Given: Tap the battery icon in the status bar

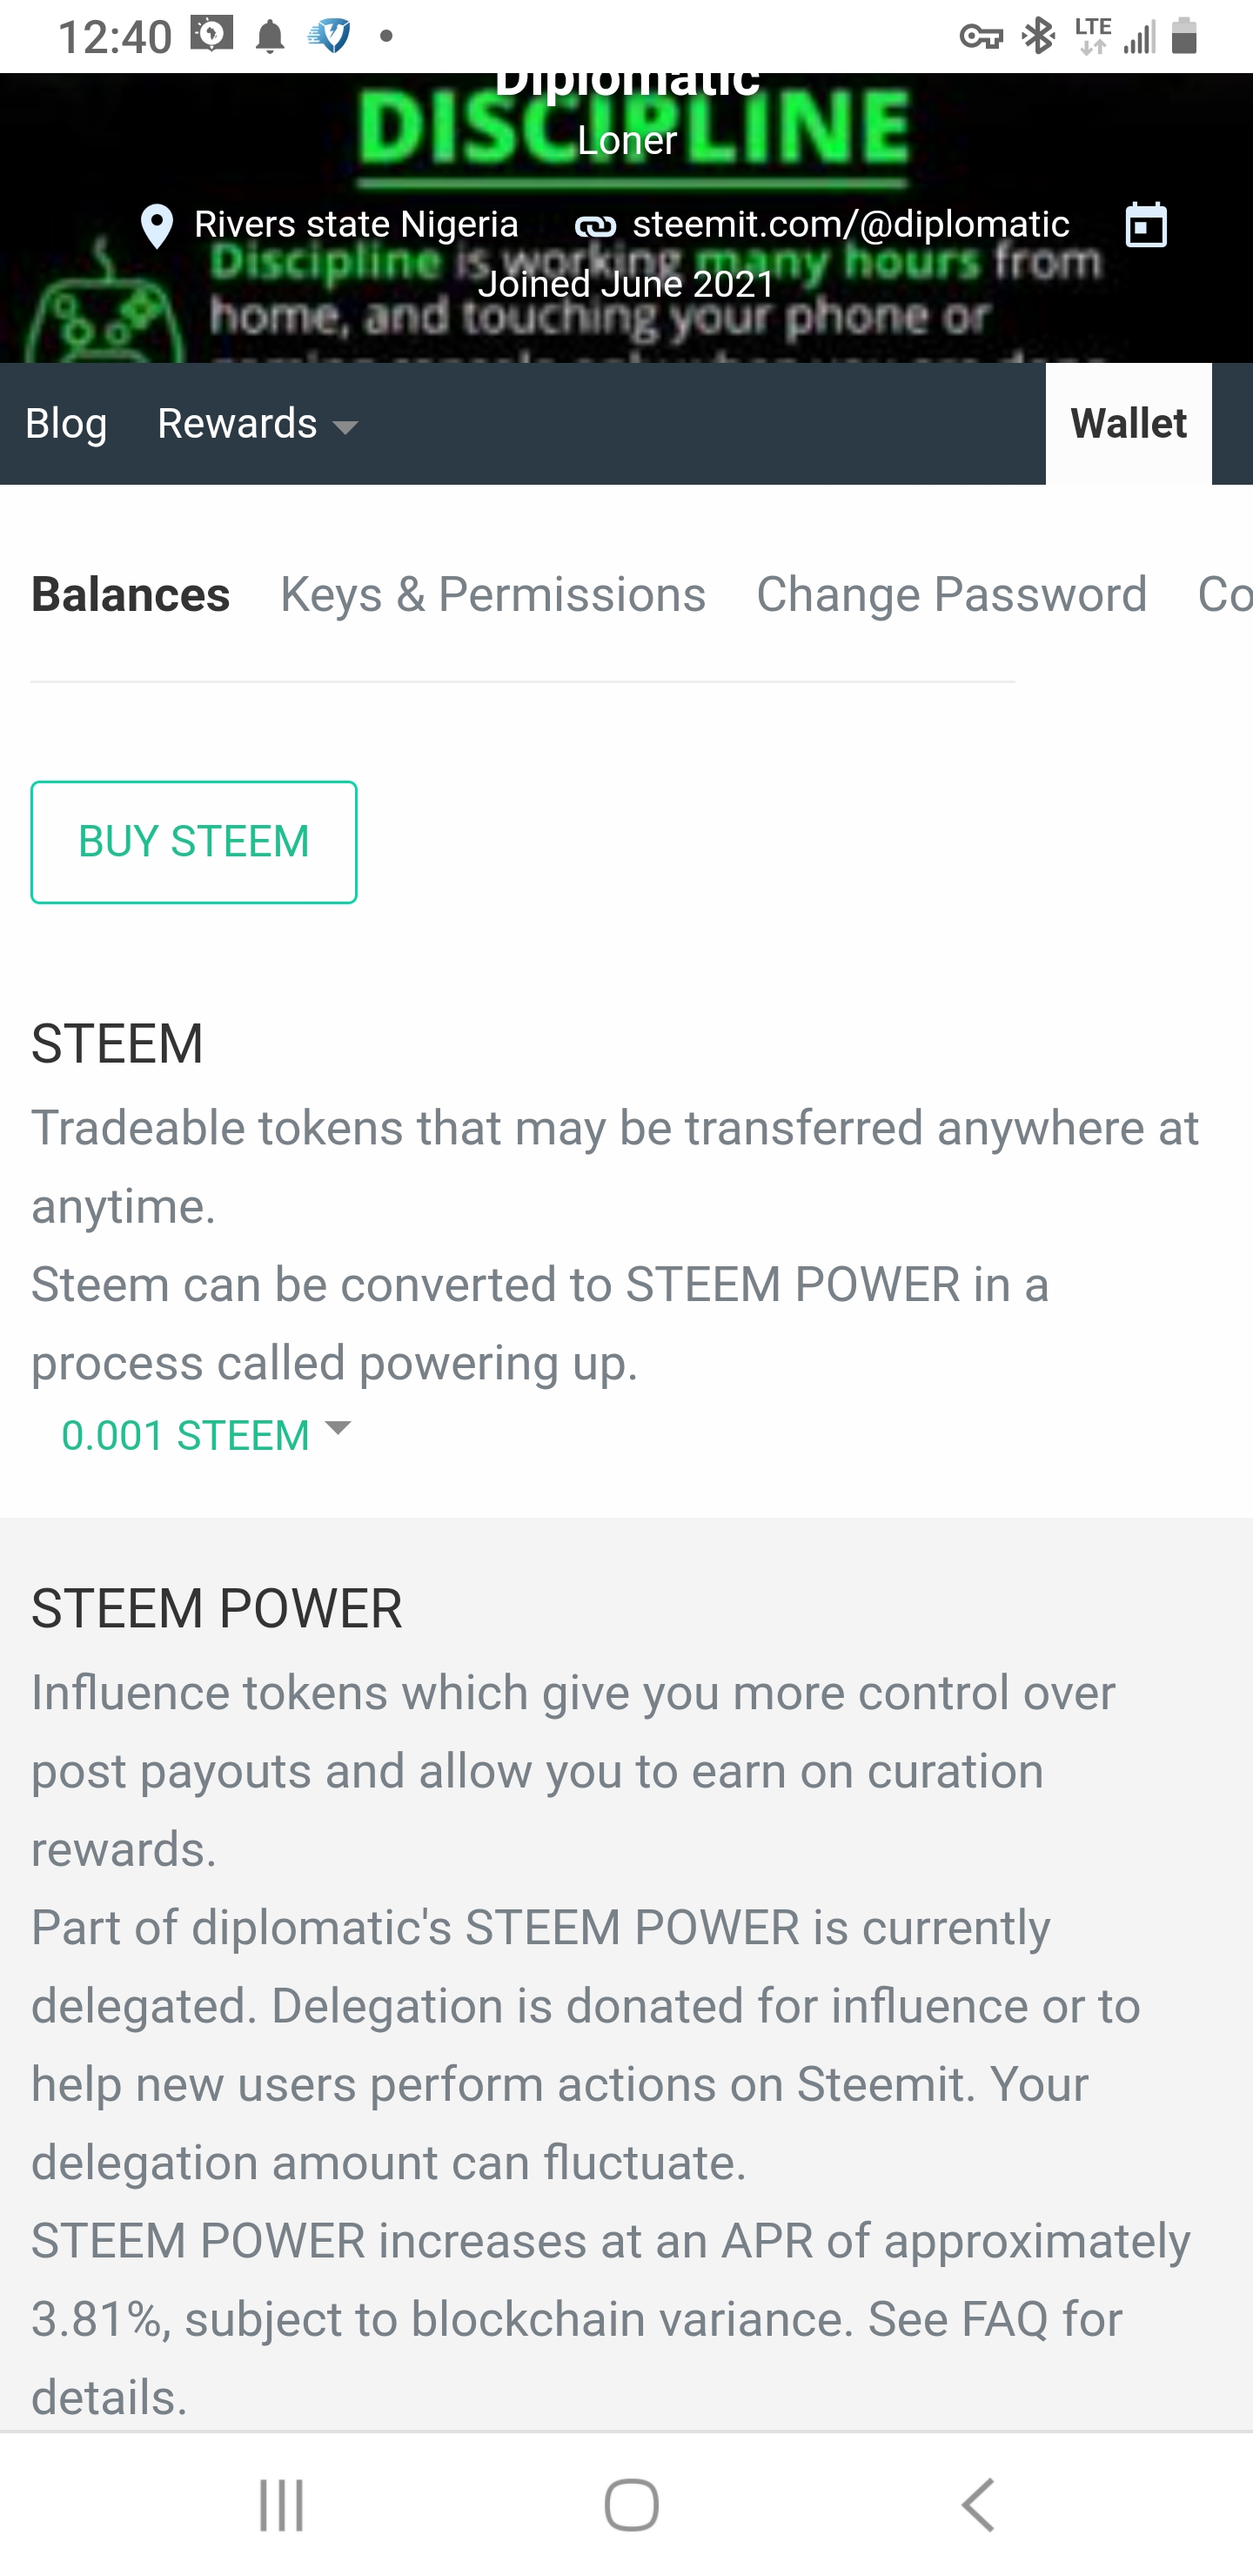Looking at the screenshot, I should [1184, 36].
